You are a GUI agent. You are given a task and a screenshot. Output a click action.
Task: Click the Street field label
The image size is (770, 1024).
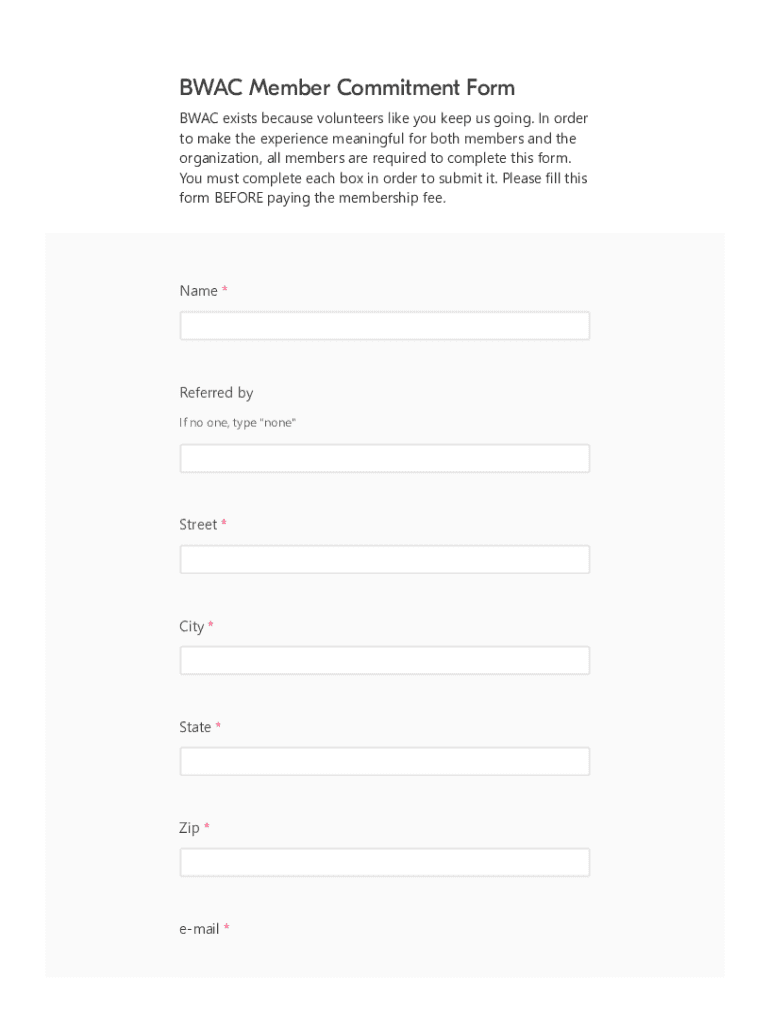tap(198, 525)
